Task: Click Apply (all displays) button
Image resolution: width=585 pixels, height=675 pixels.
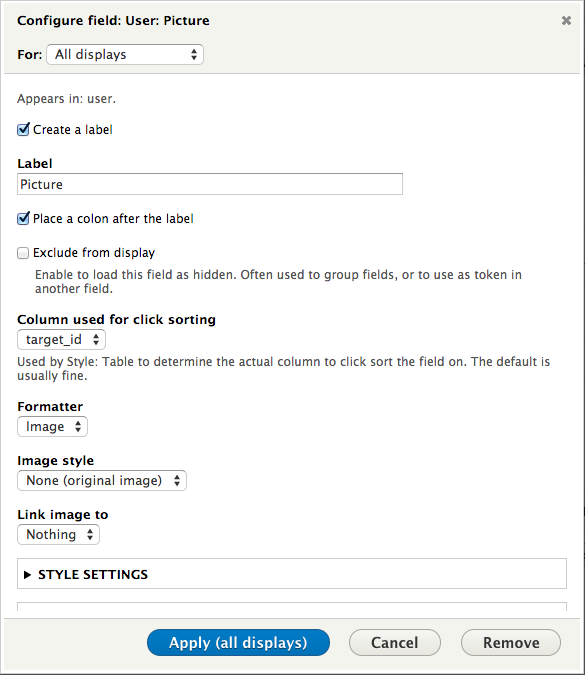Action: (x=238, y=643)
